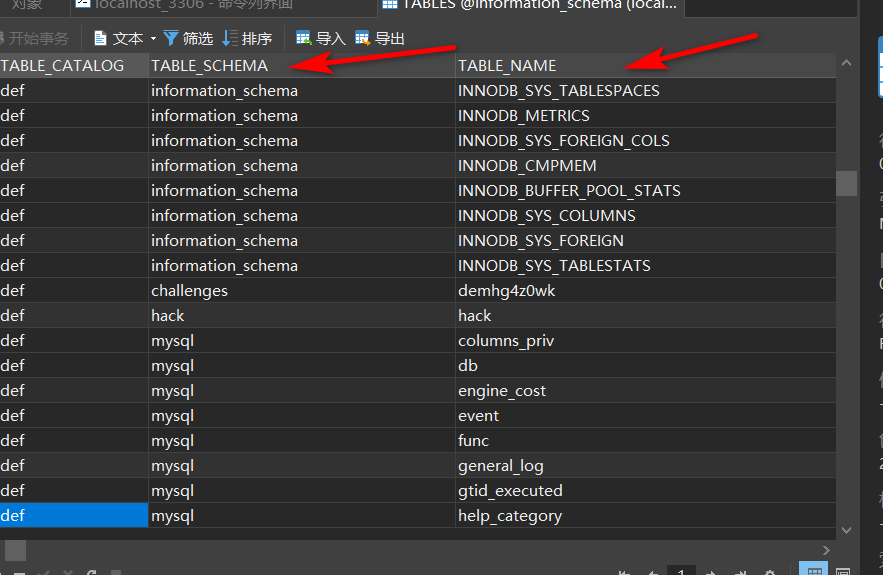The image size is (883, 575).
Task: Click mysql schema cell in engine_cost row
Action: [302, 390]
